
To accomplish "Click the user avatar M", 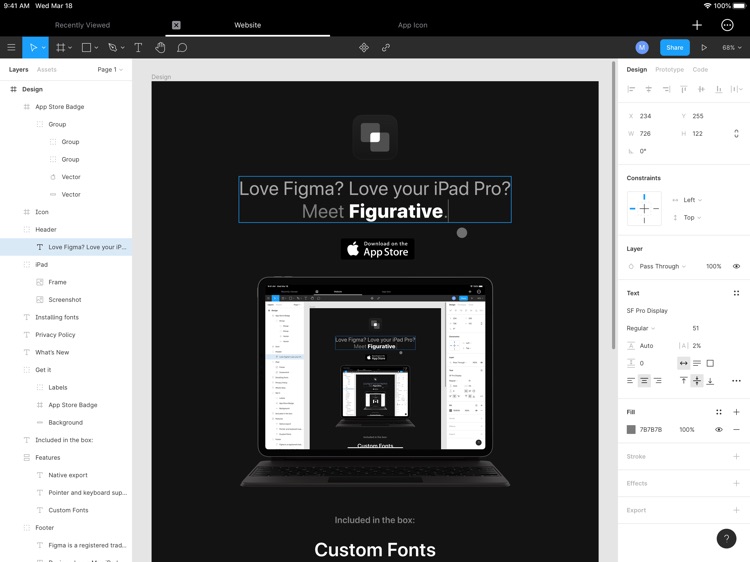I will [x=642, y=47].
